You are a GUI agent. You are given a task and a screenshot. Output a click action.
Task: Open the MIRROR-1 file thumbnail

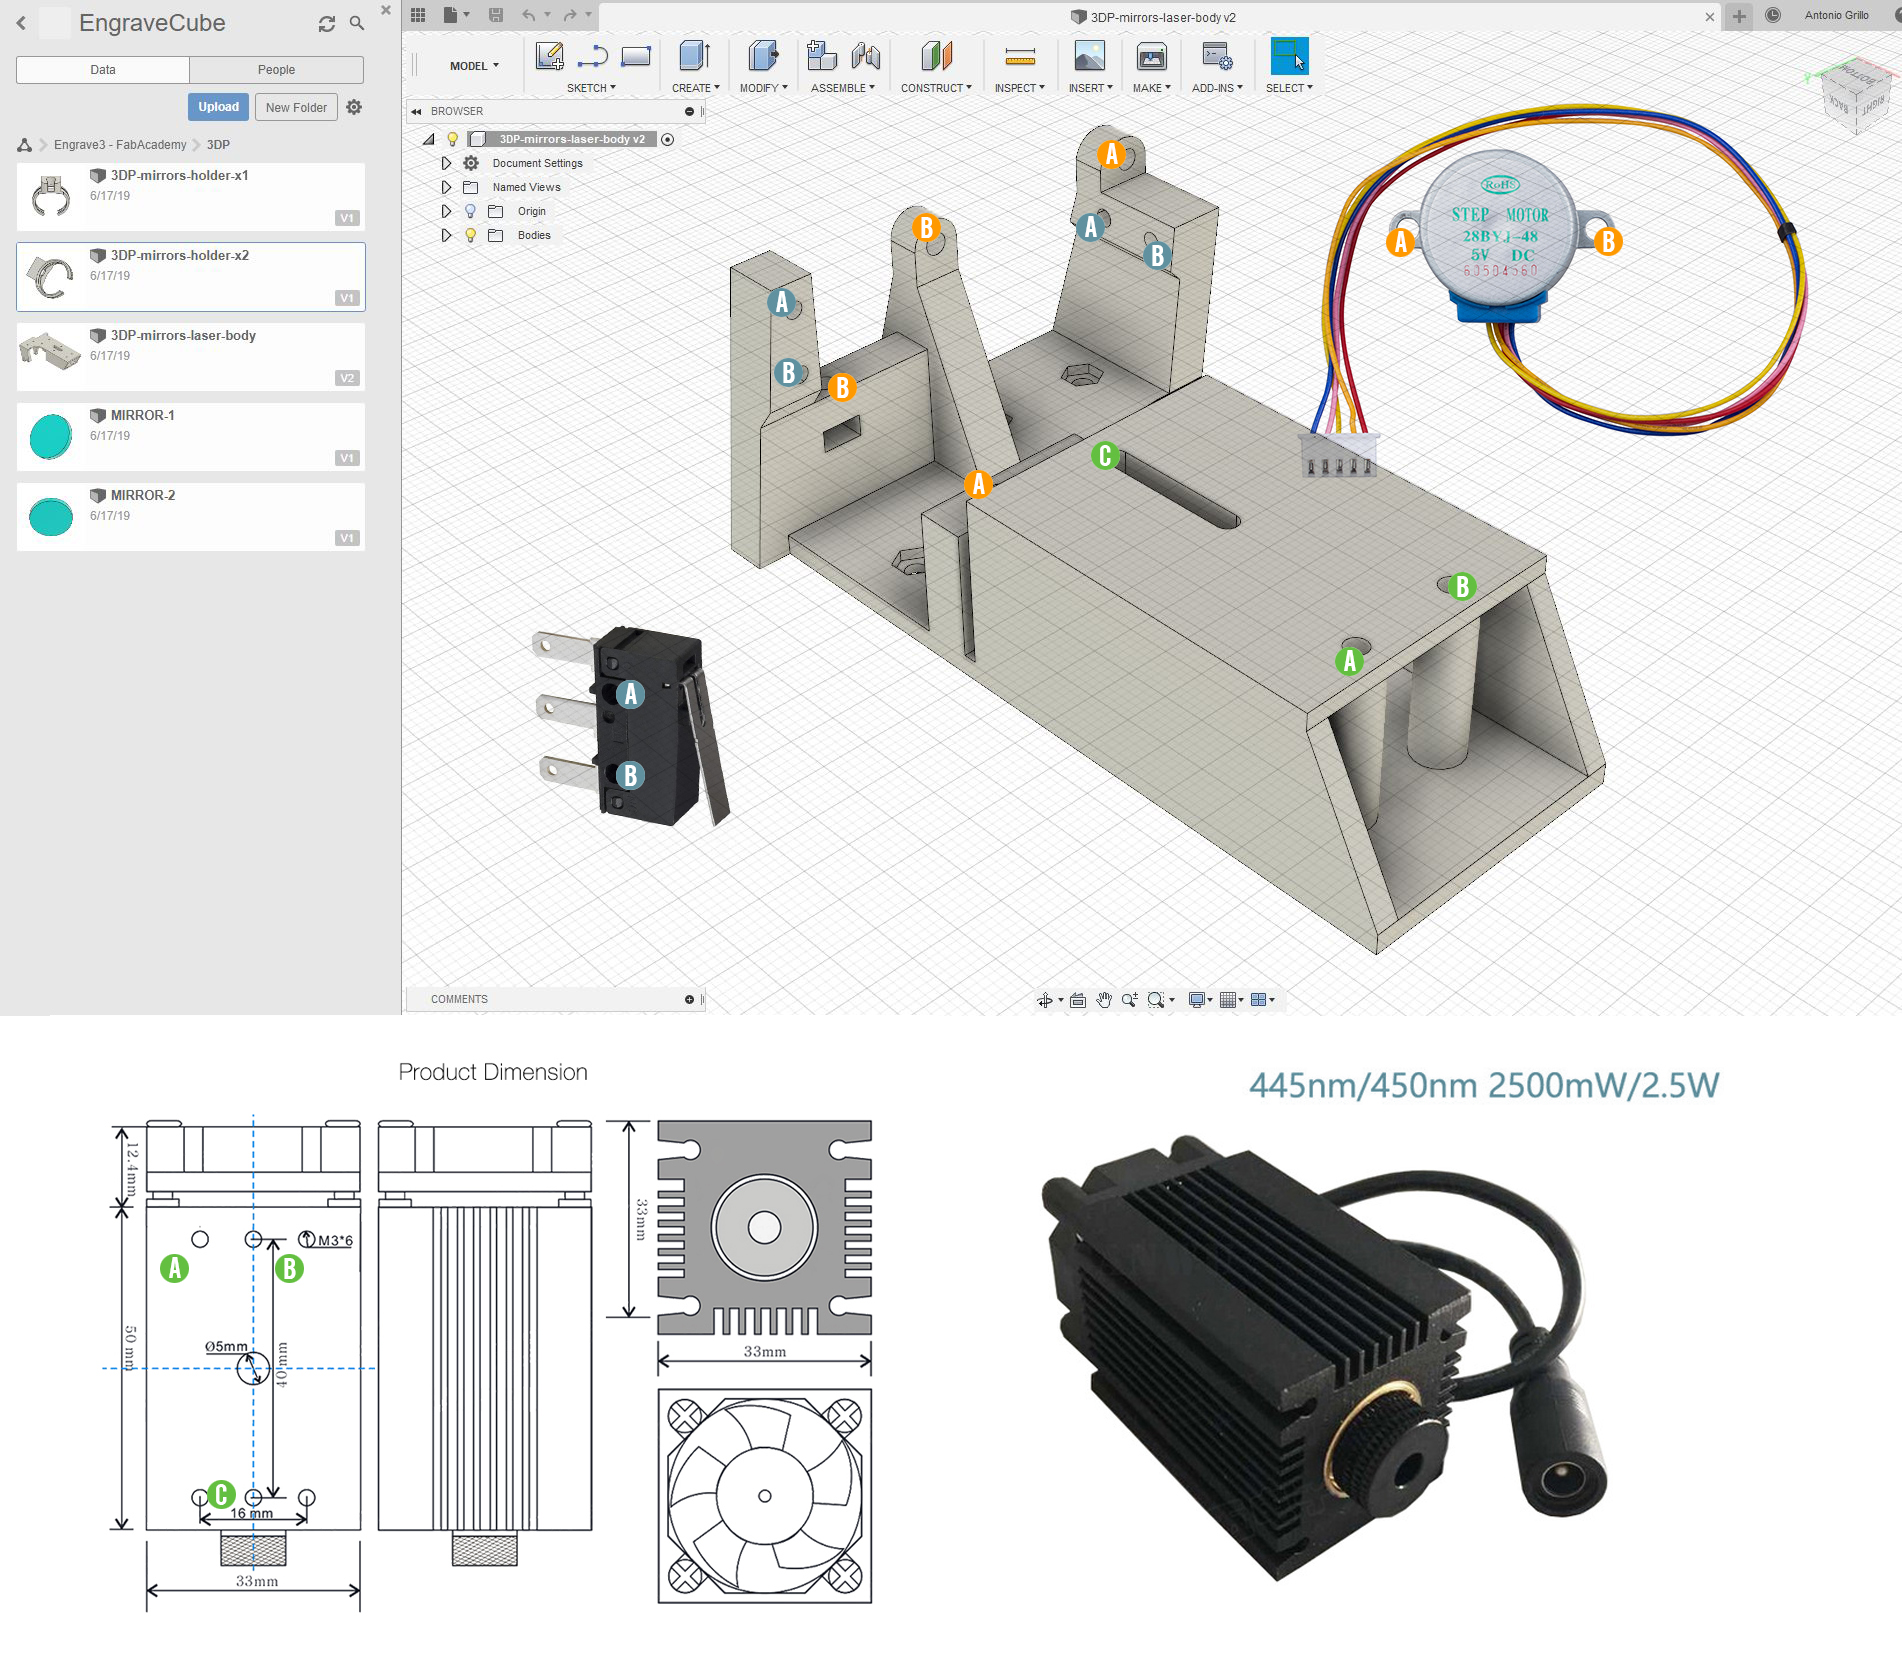[51, 436]
